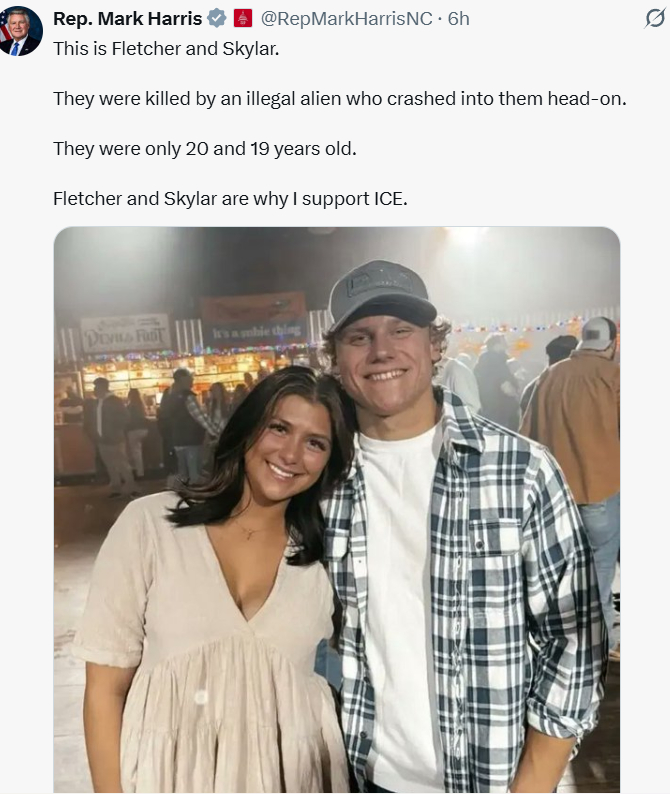Click the "Devil's Foot" sign in the photo
The height and width of the screenshot is (794, 670).
pyautogui.click(x=125, y=332)
